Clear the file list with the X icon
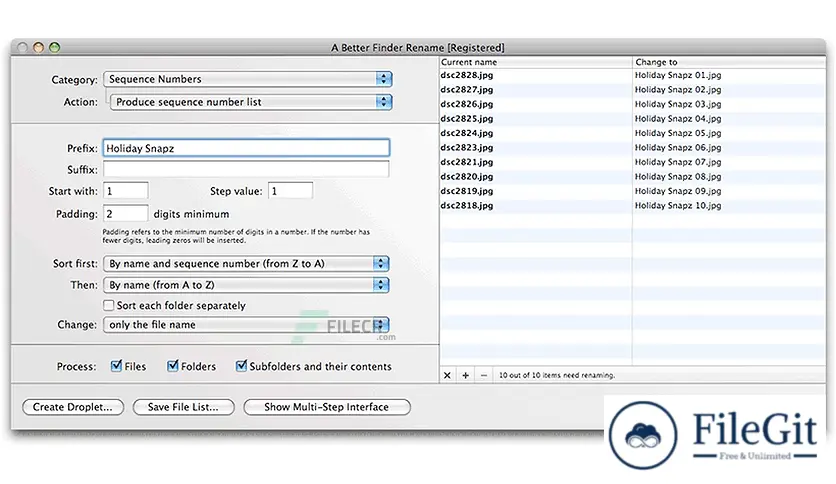This screenshot has width=836, height=484. [x=447, y=375]
